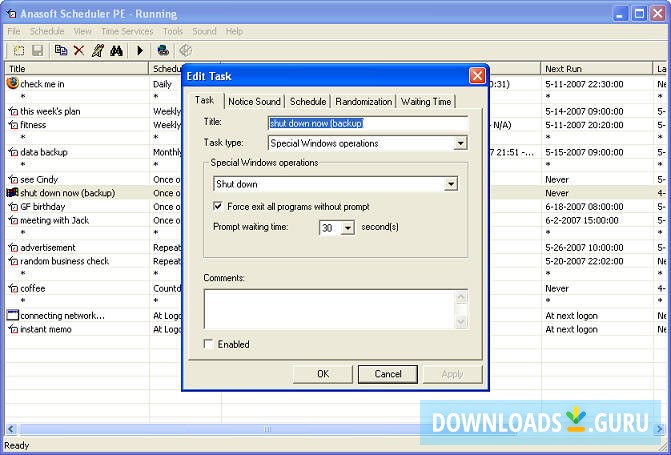Click the task icon beside see Cindy

[x=13, y=180]
